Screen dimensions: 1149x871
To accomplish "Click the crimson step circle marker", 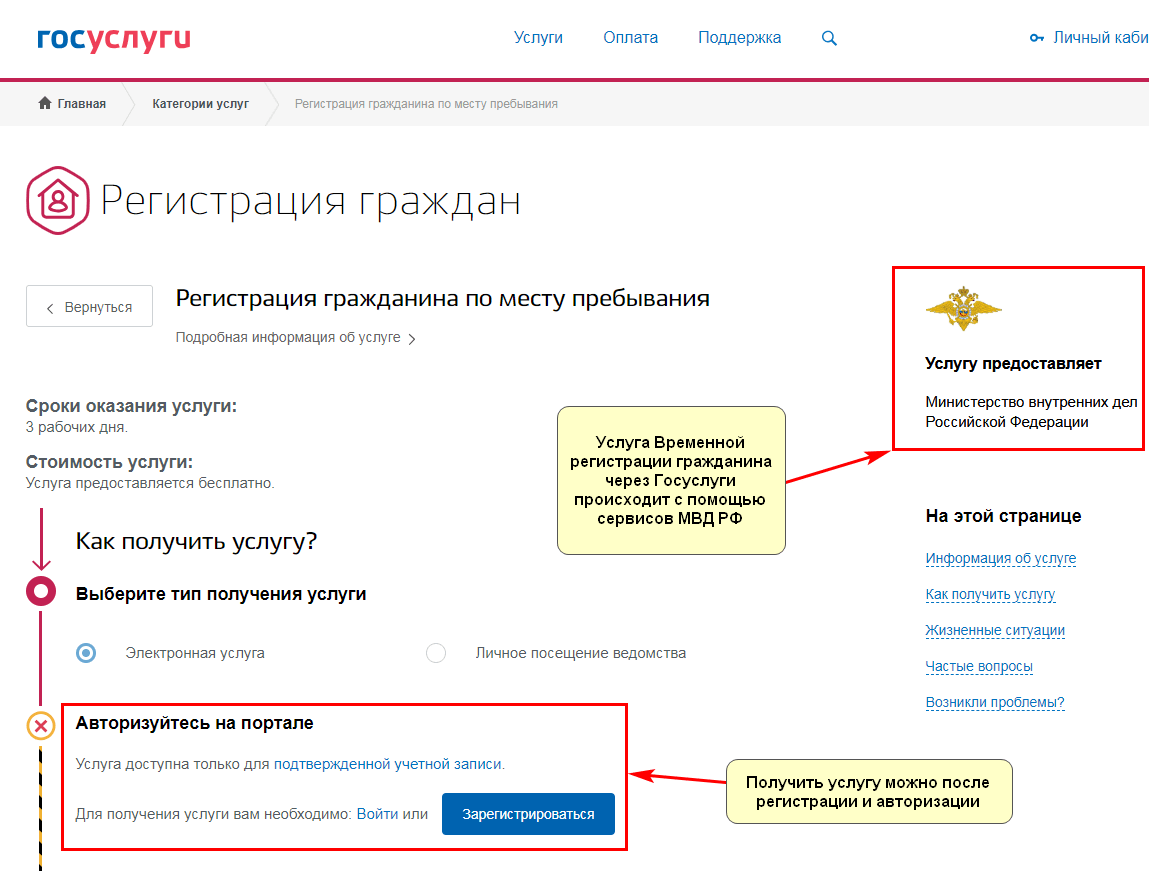I will [x=41, y=590].
